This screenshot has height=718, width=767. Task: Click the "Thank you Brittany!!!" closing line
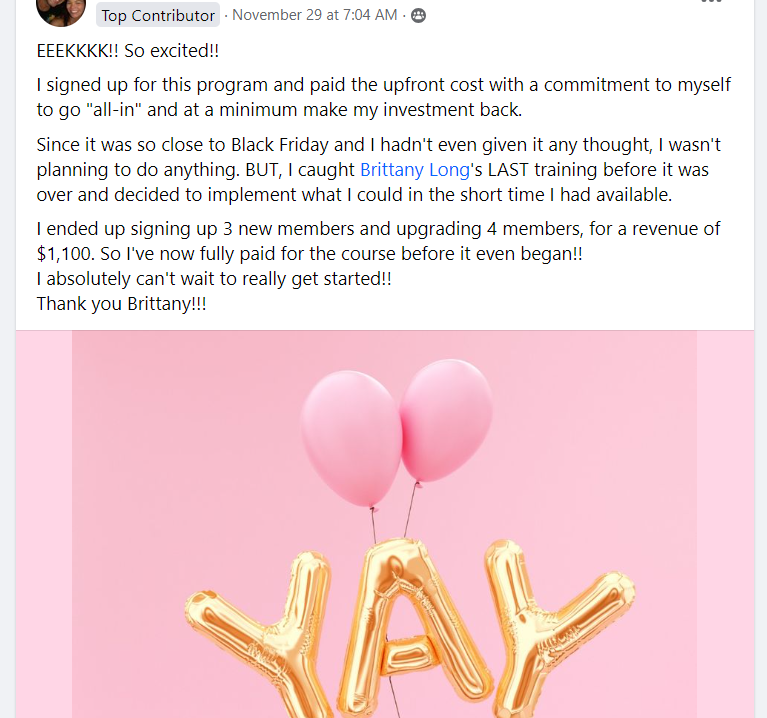coord(121,303)
